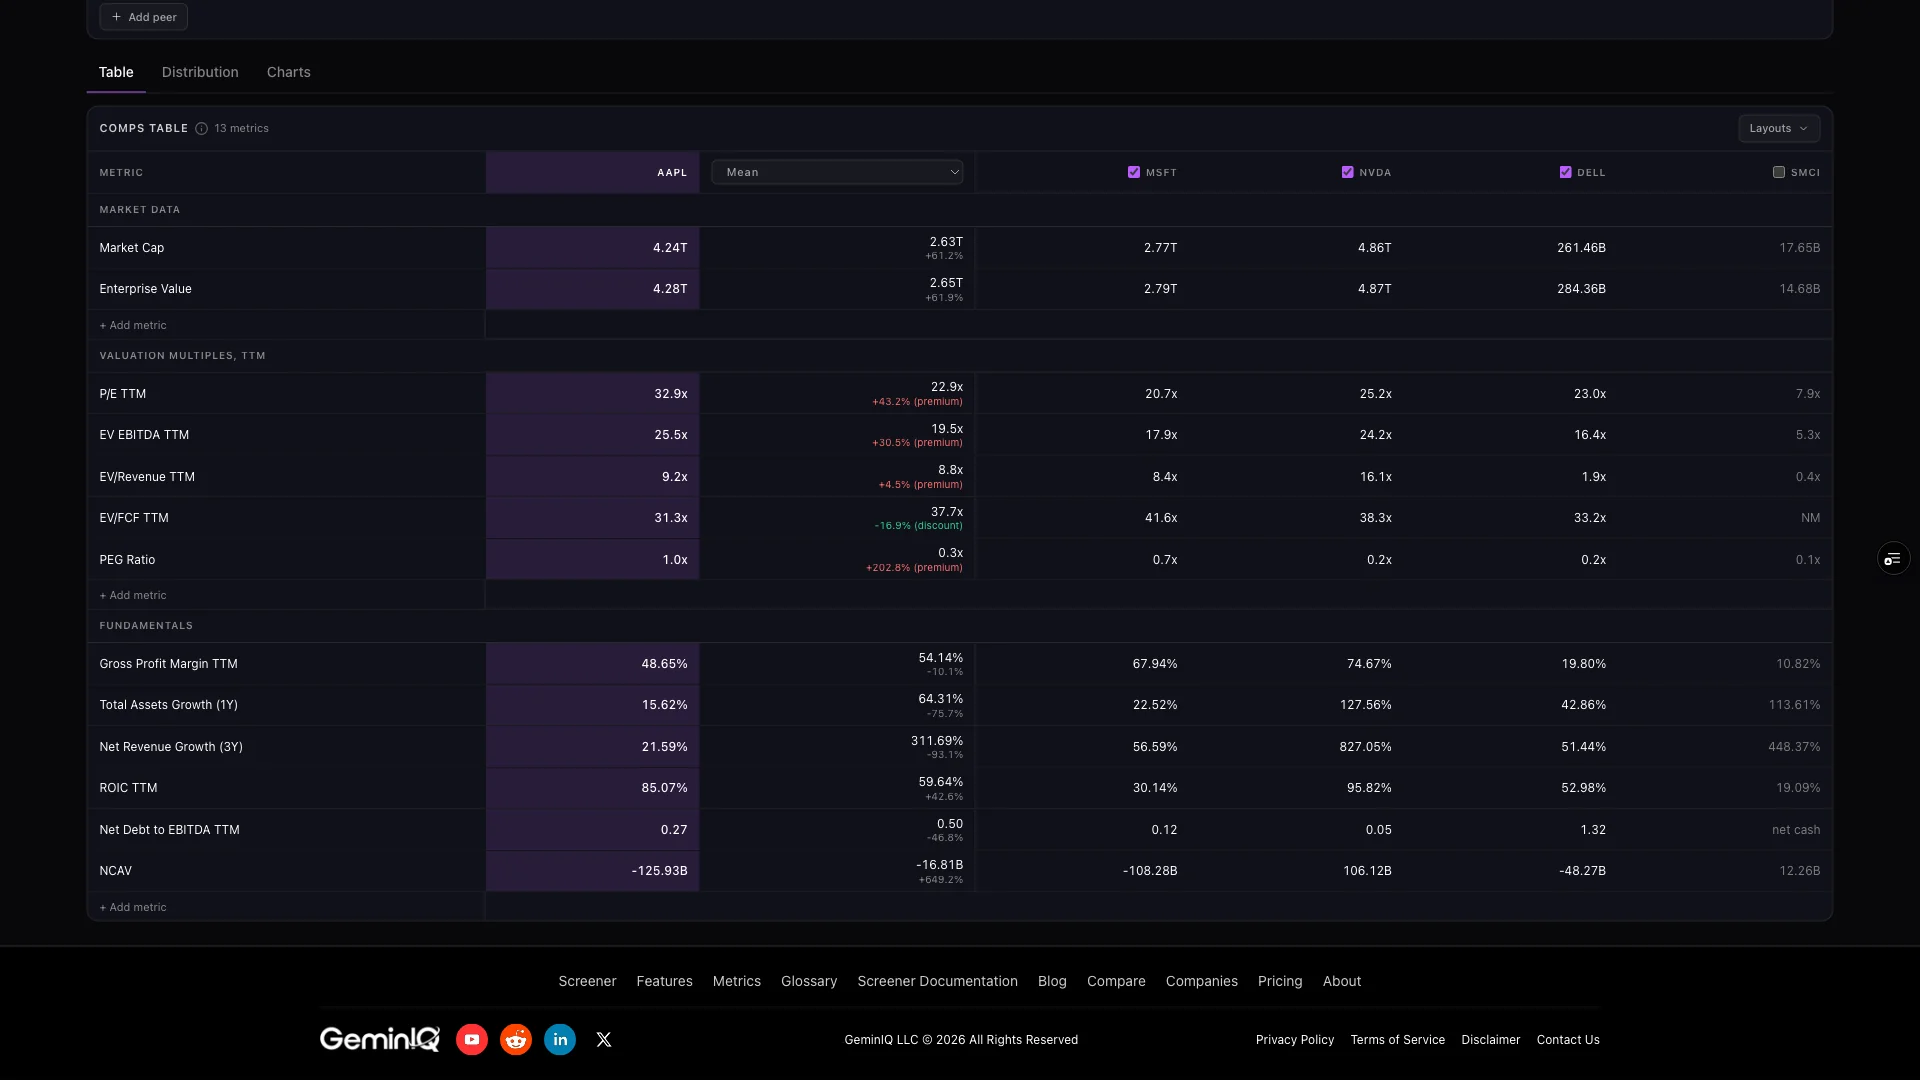Open the X (Twitter) icon in footer
1920x1080 pixels.
click(x=604, y=1040)
